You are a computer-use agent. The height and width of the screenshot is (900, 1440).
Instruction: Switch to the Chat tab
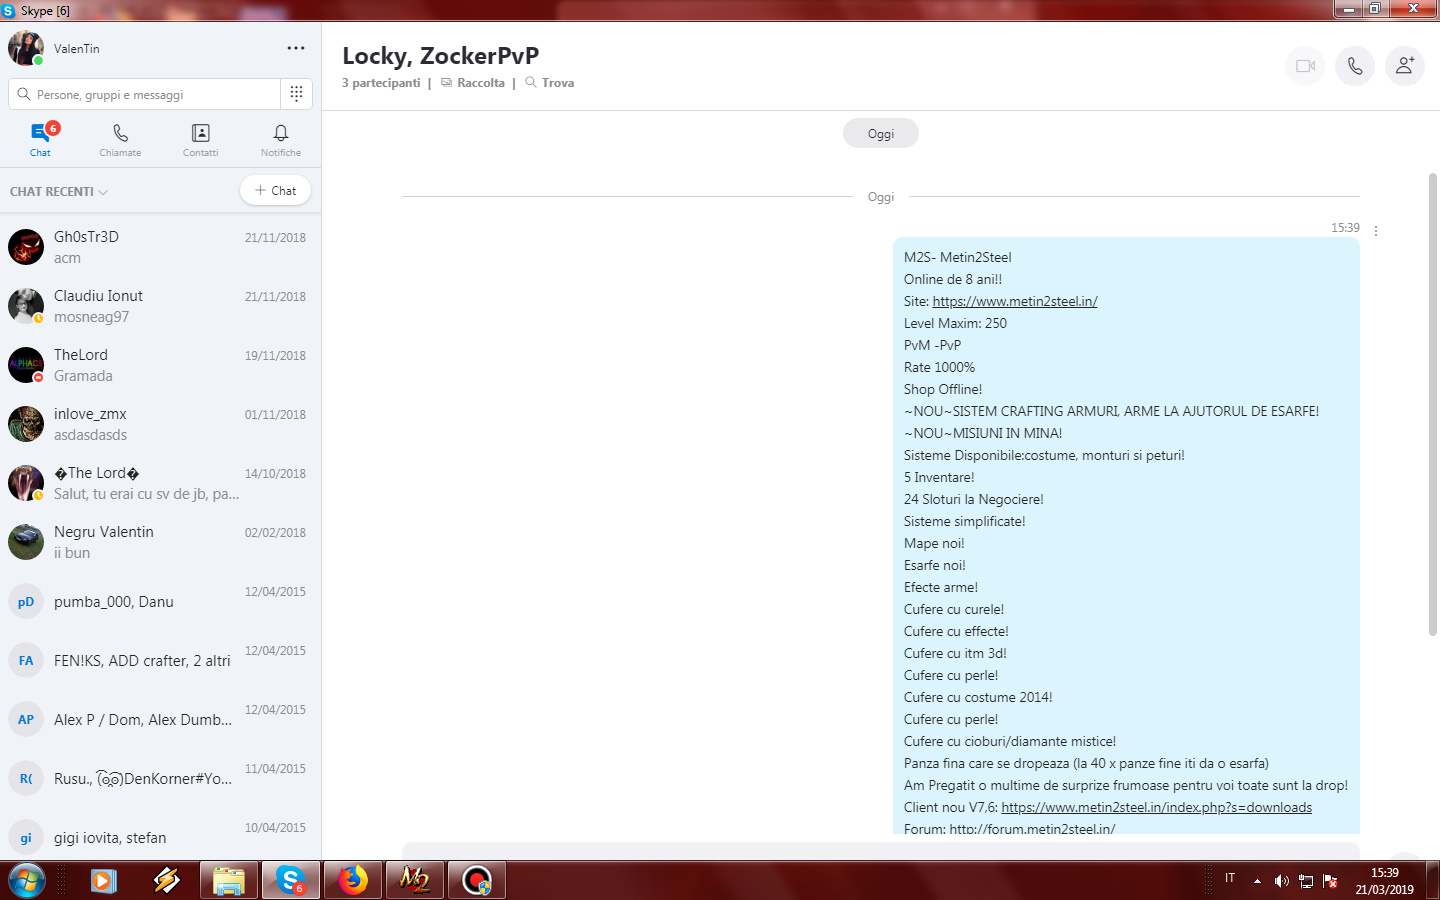[x=40, y=139]
